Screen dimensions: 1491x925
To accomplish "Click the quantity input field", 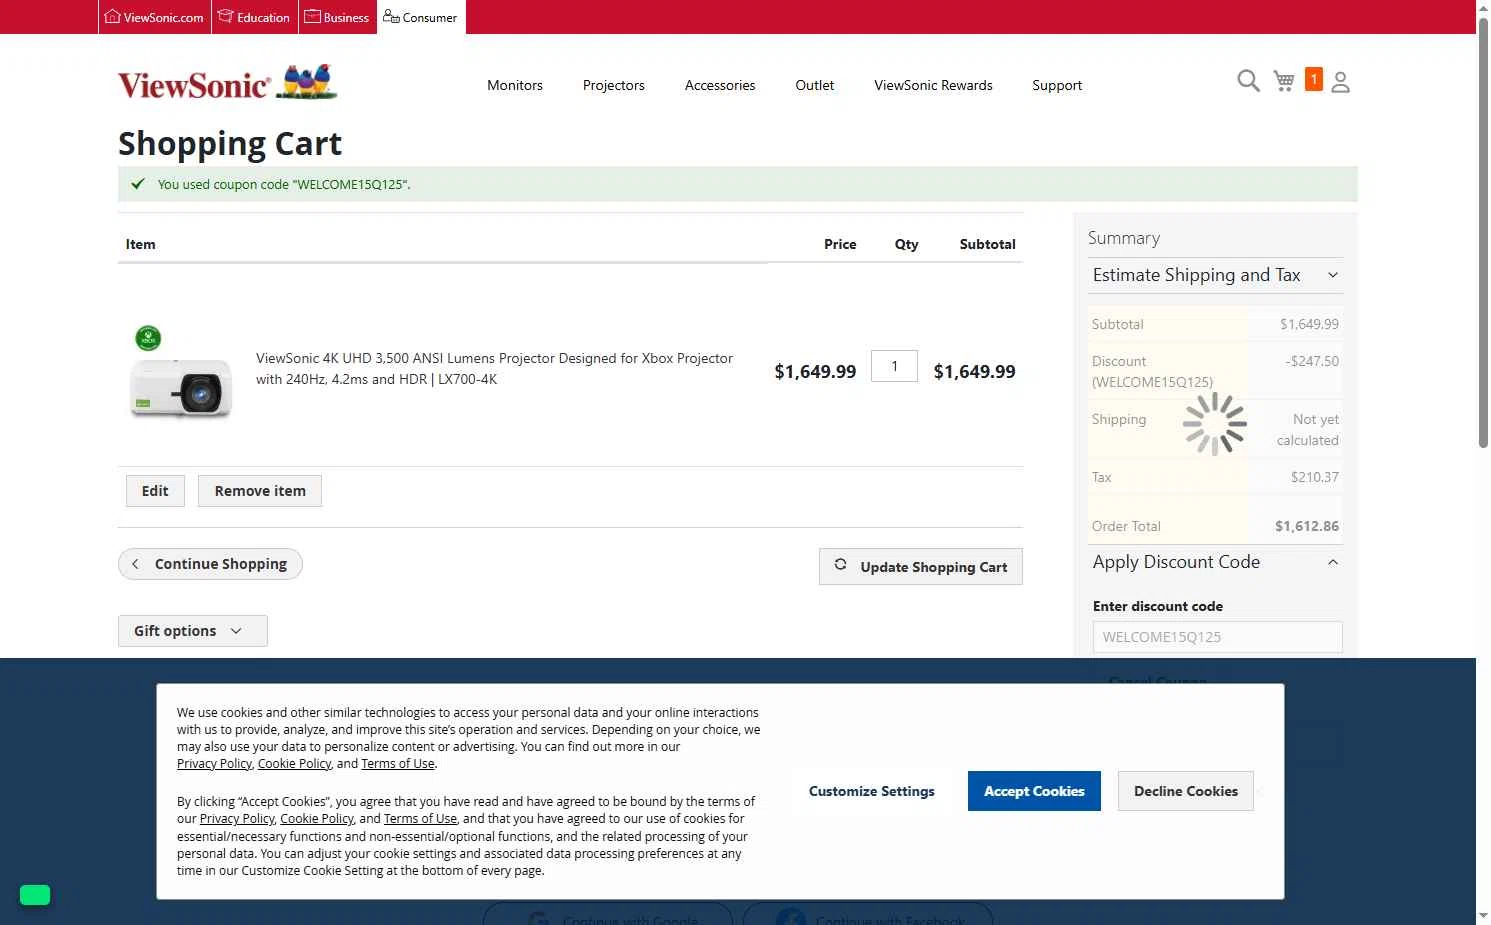I will point(894,366).
